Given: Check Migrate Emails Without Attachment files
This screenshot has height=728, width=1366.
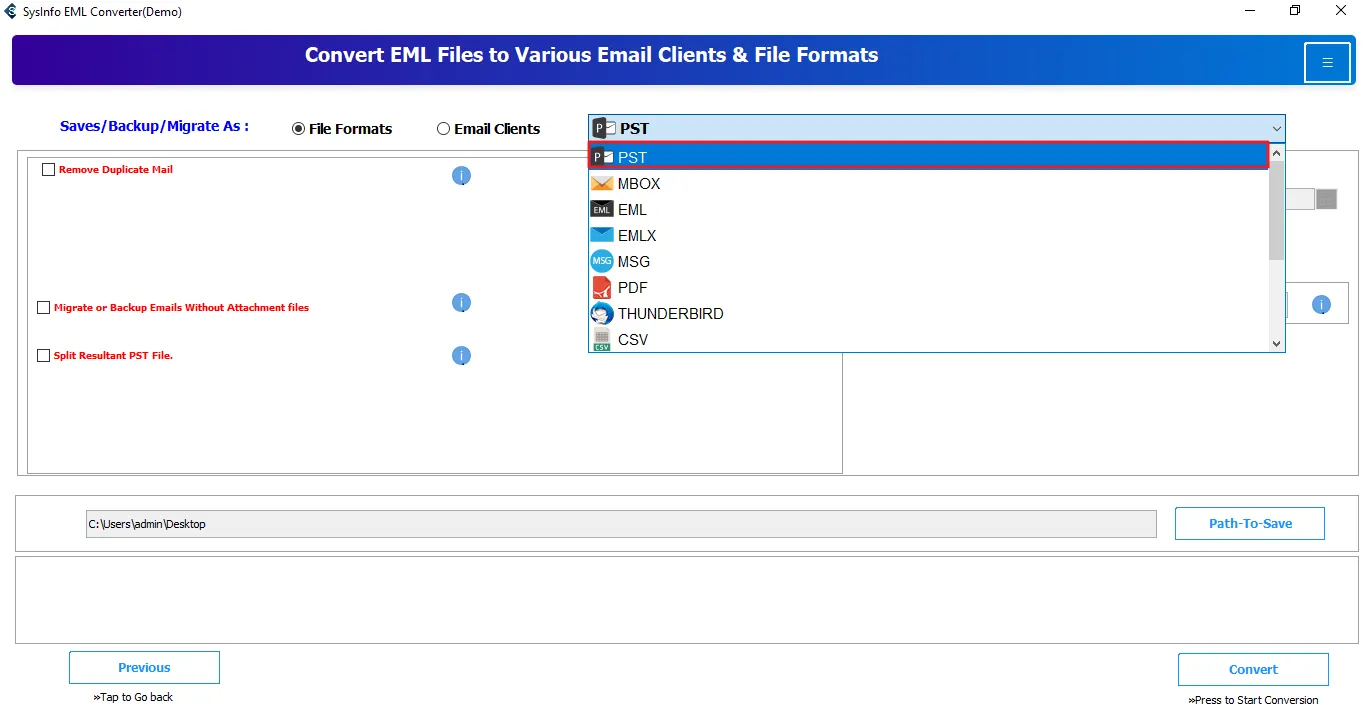Looking at the screenshot, I should (43, 308).
